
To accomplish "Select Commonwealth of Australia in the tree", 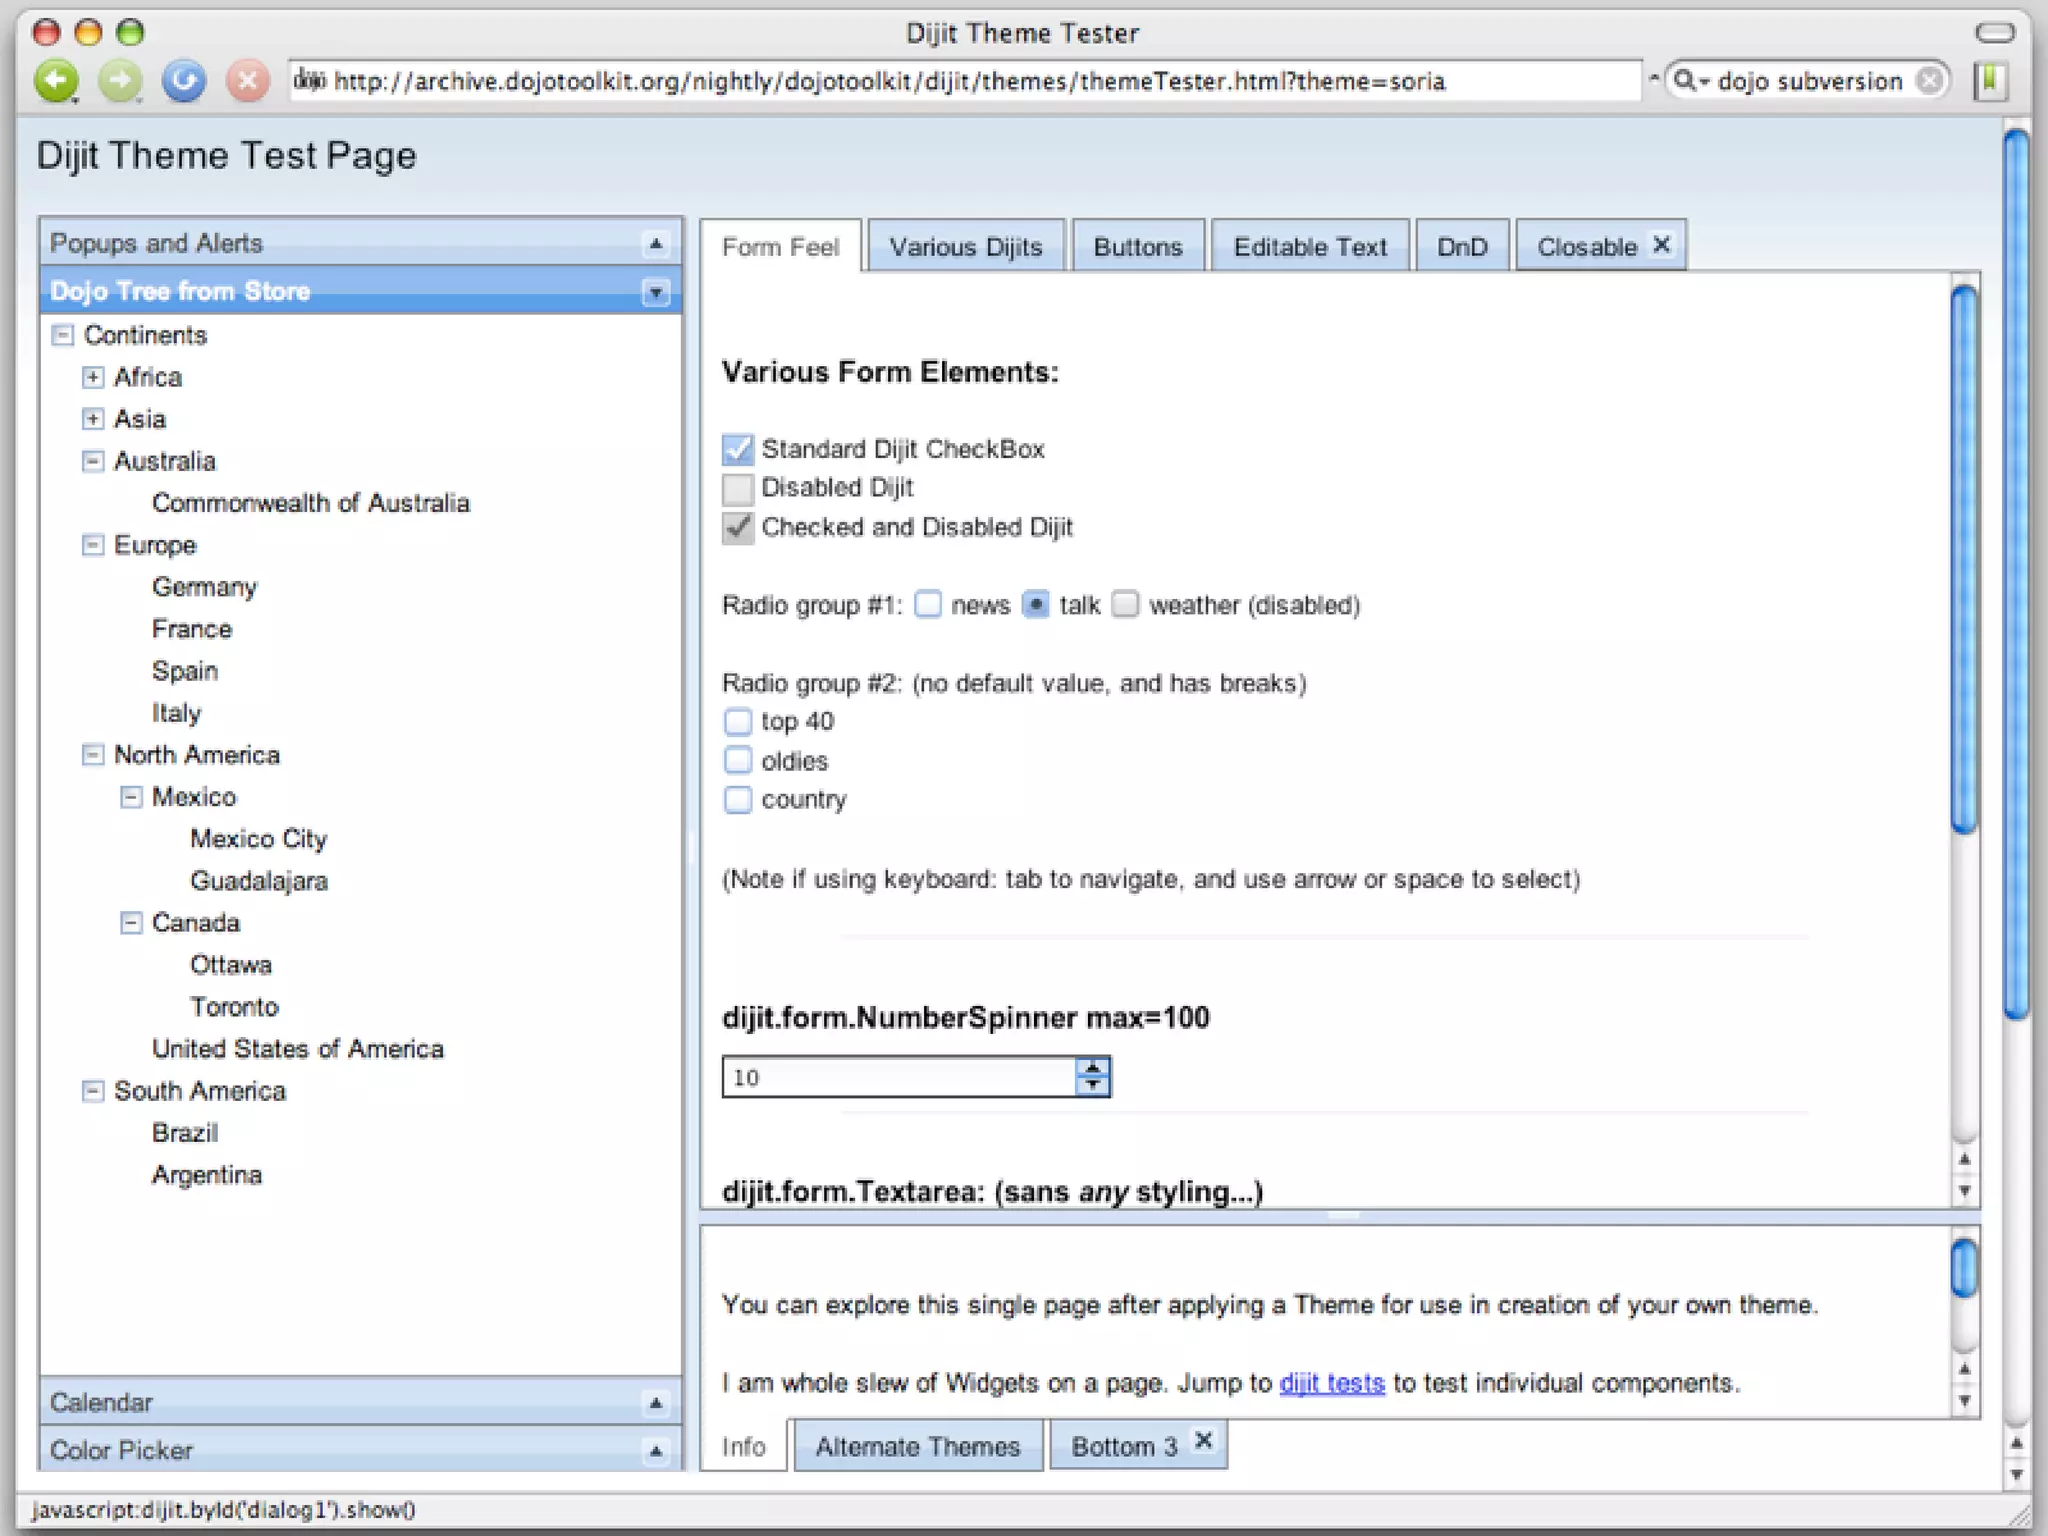I will tap(311, 503).
